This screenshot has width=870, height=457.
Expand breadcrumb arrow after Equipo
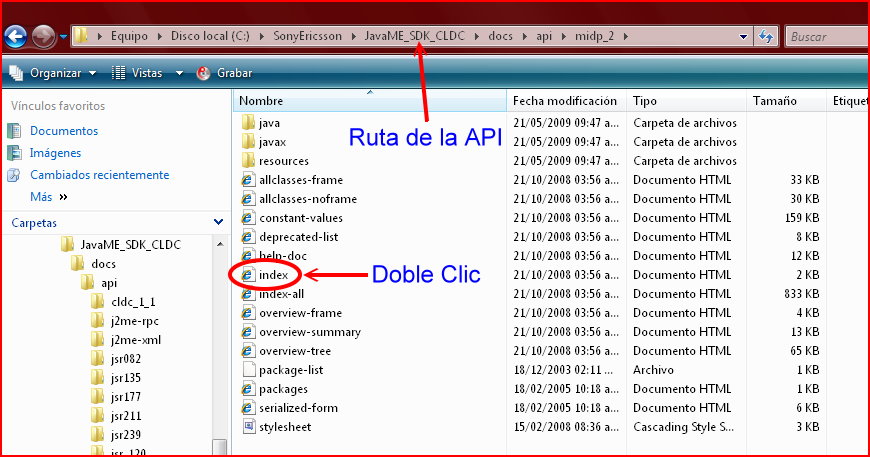click(x=160, y=37)
